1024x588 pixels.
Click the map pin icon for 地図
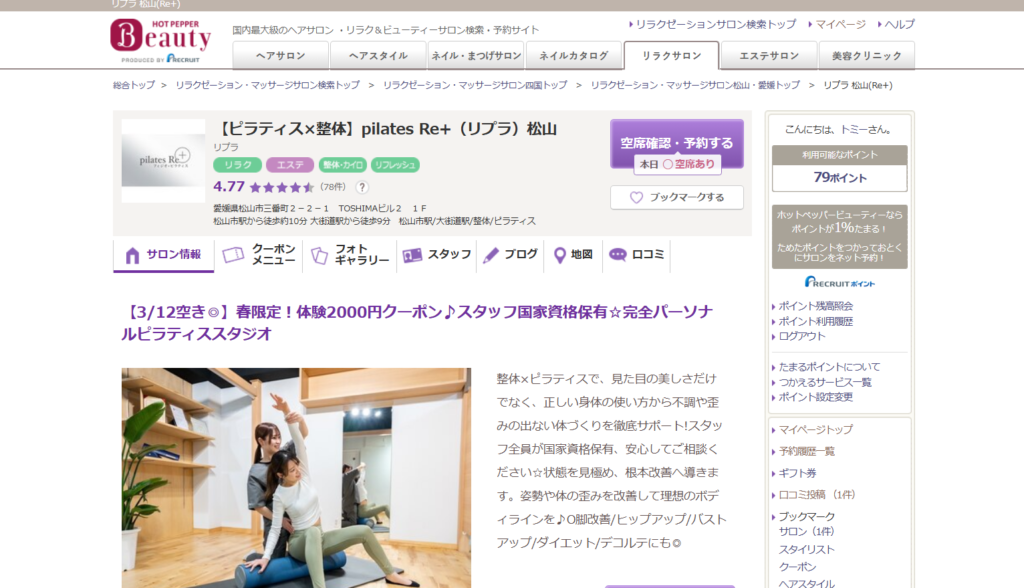click(559, 255)
